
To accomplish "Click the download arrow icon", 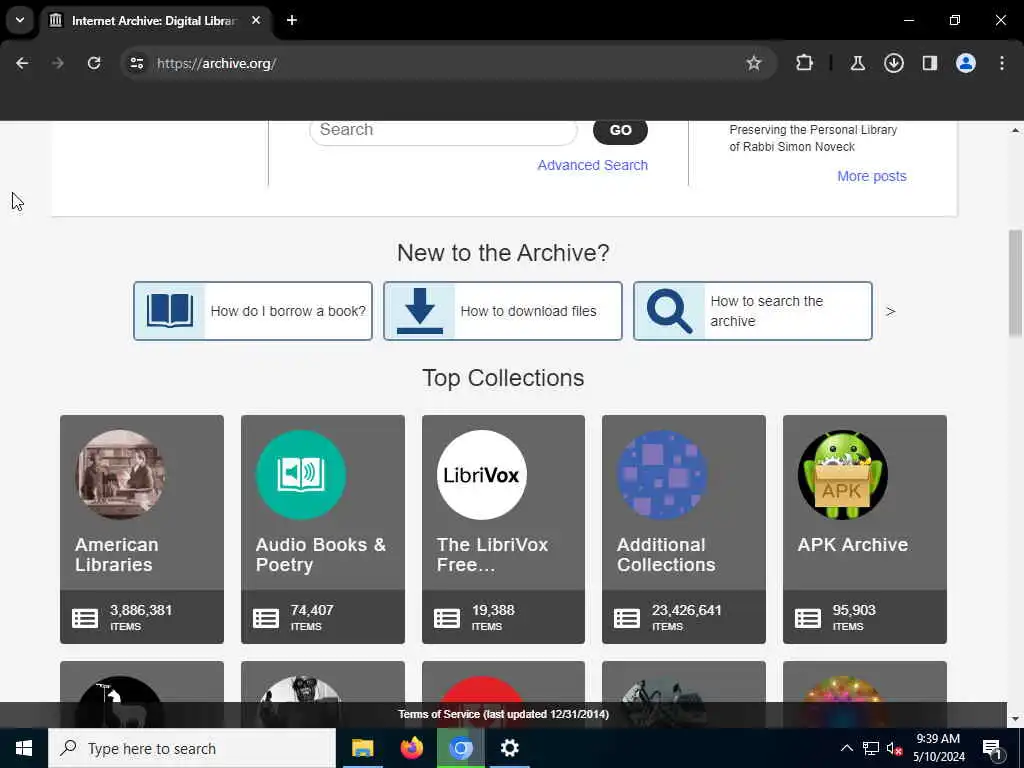I will [x=420, y=311].
